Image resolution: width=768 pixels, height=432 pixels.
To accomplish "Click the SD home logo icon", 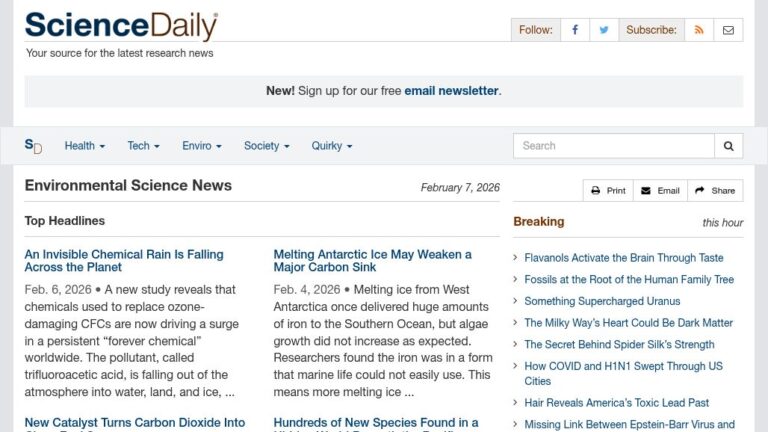I will pyautogui.click(x=33, y=146).
